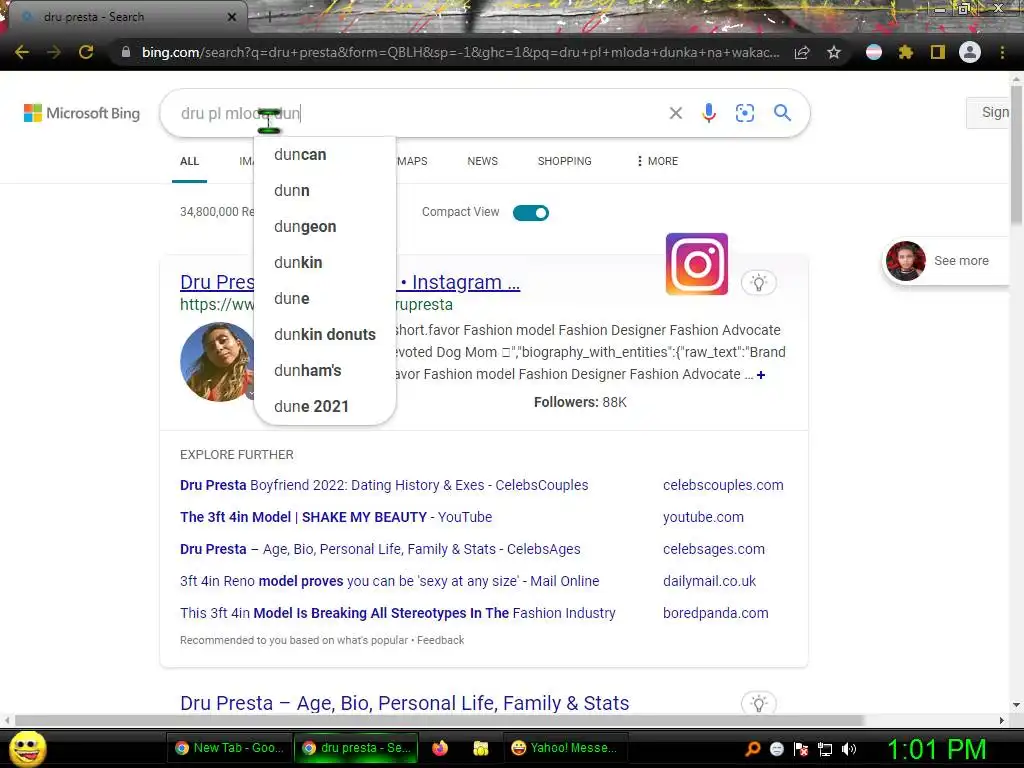Viewport: 1024px width, 768px height.
Task: Open the Chrome three-dot menu
Action: tap(1002, 52)
